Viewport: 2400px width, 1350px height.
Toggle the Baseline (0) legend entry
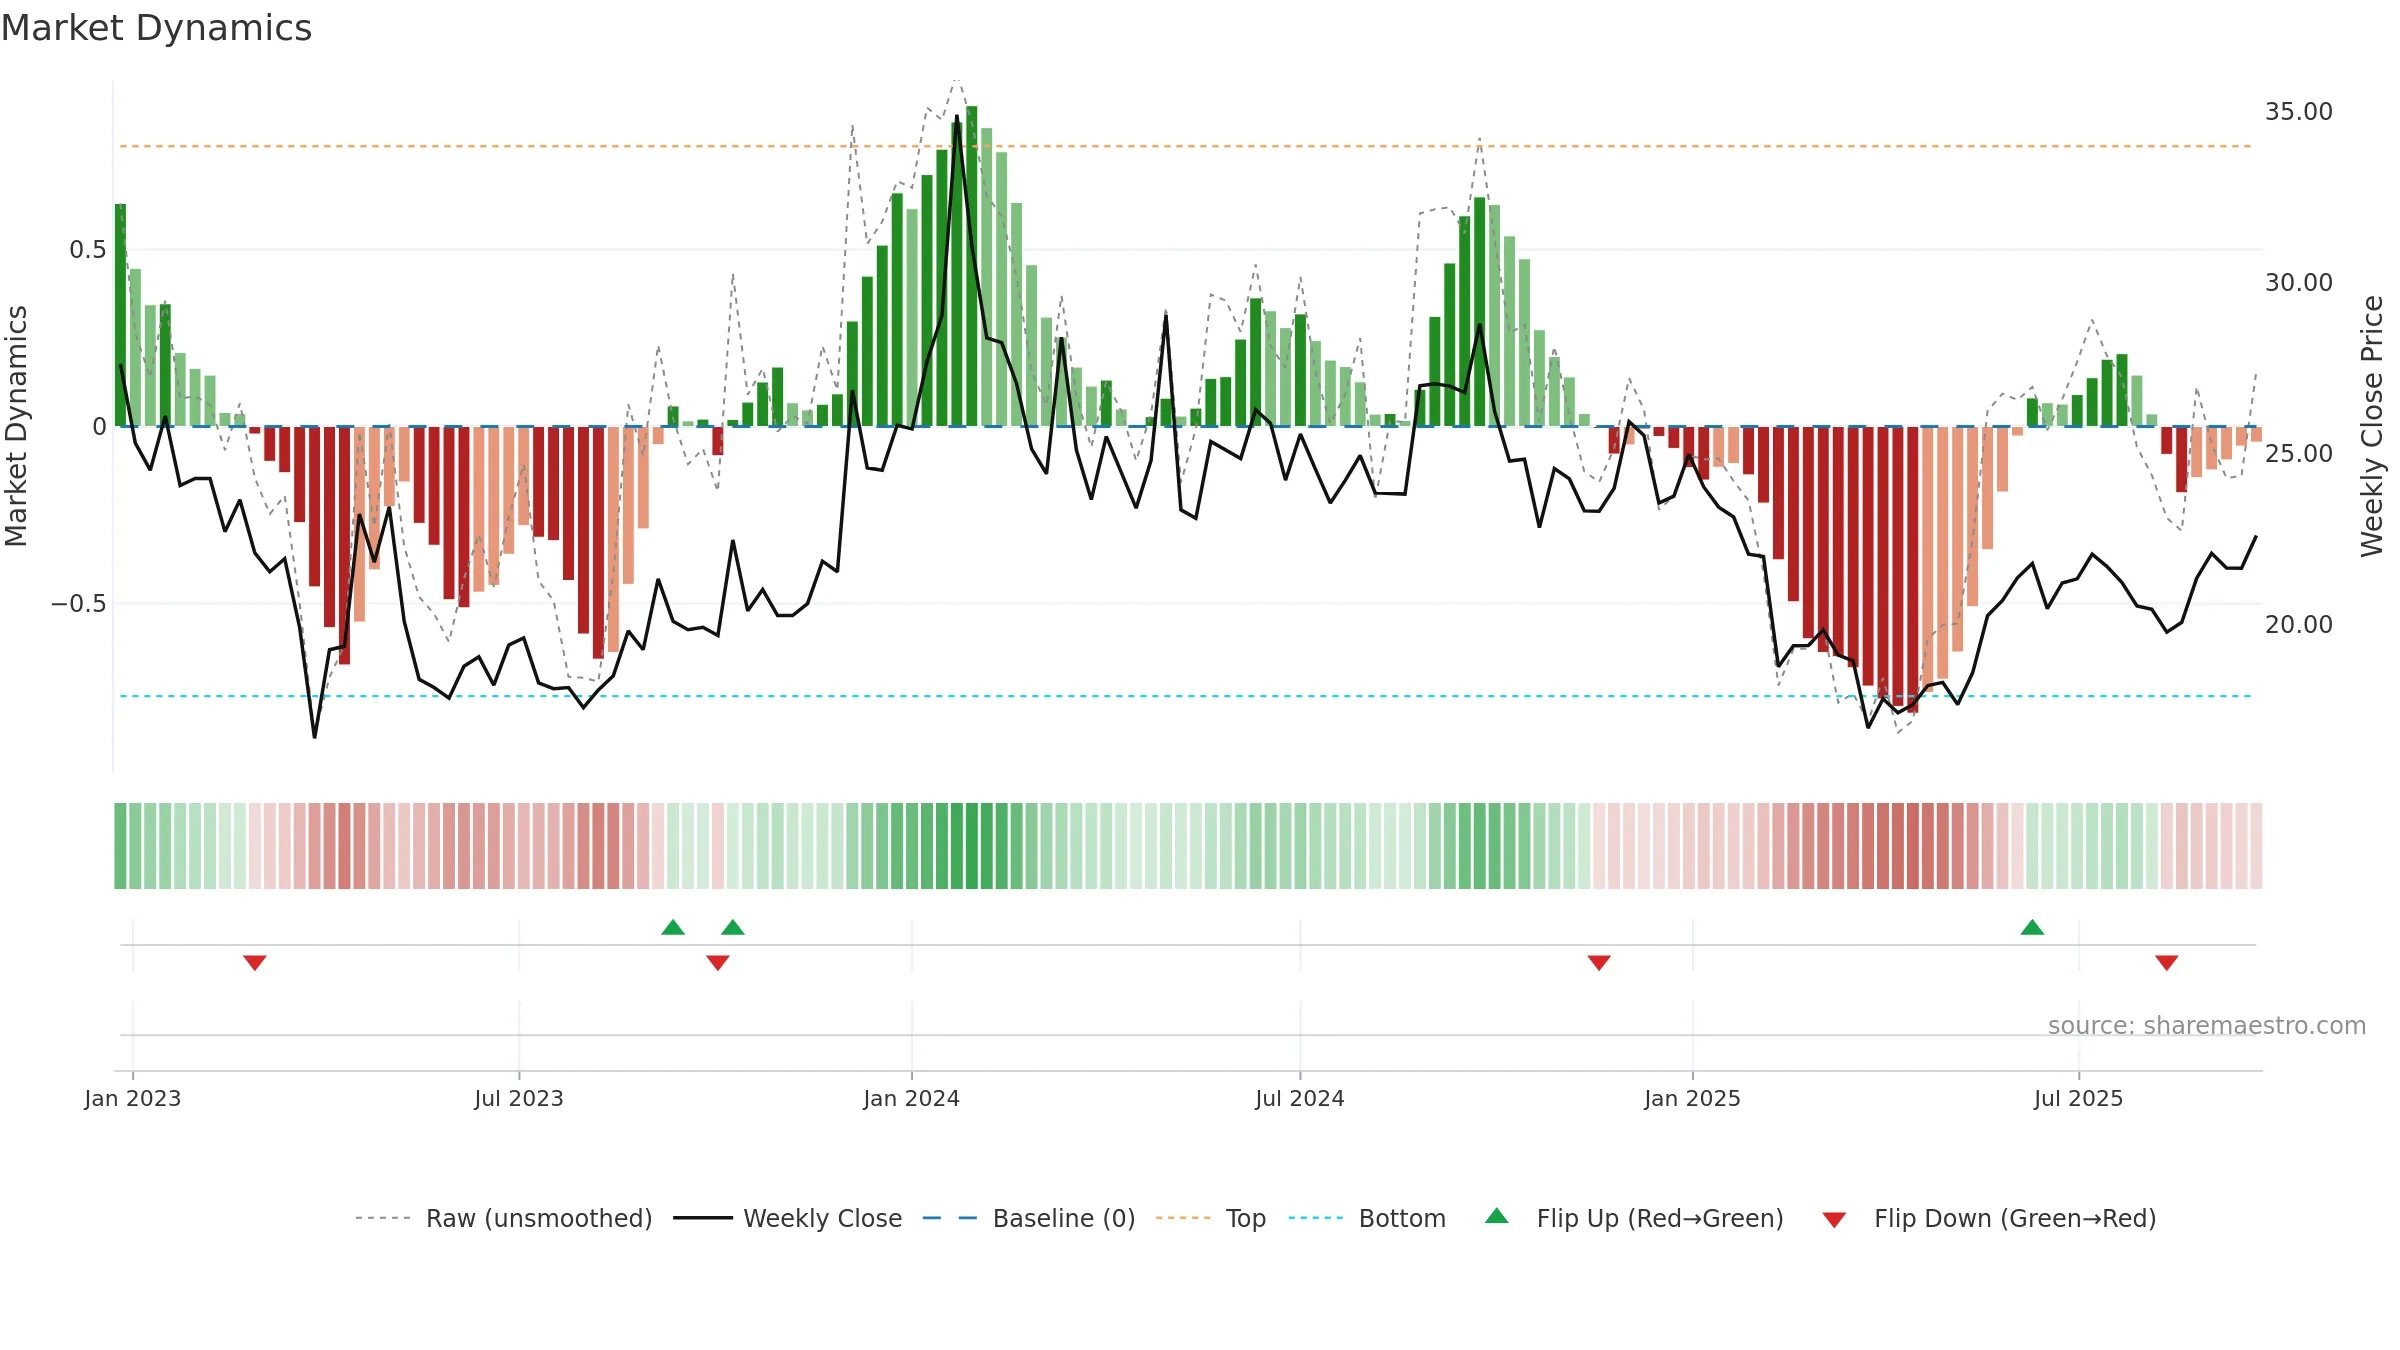[x=1028, y=1218]
